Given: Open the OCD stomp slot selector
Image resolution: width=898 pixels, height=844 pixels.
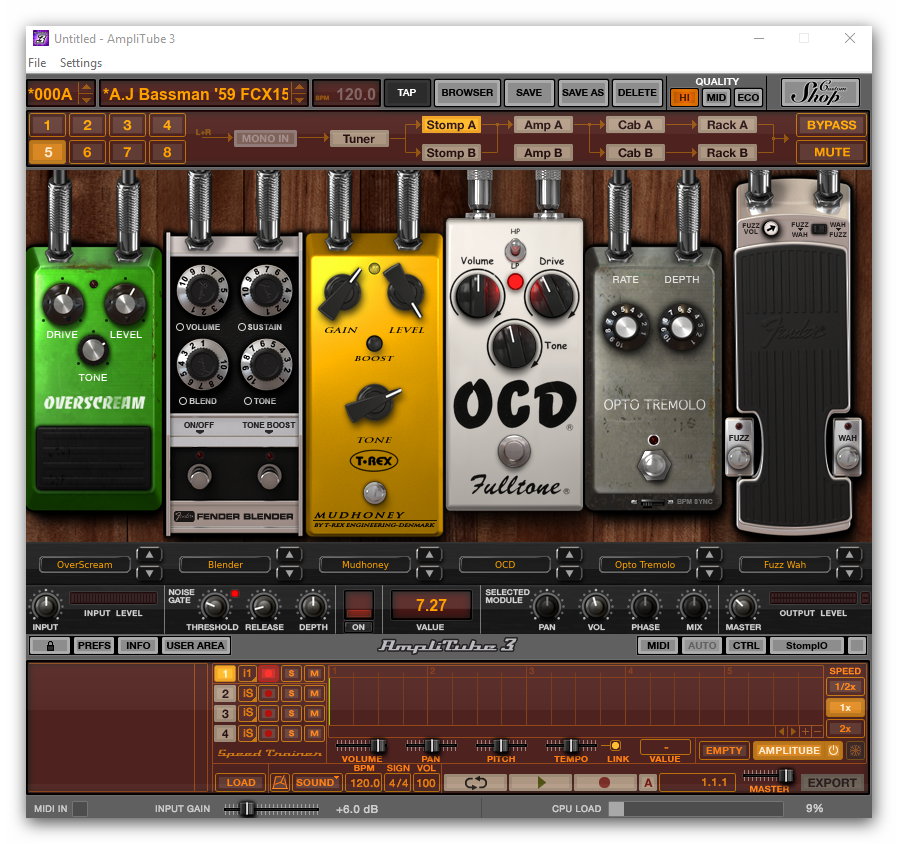Looking at the screenshot, I should pyautogui.click(x=505, y=565).
